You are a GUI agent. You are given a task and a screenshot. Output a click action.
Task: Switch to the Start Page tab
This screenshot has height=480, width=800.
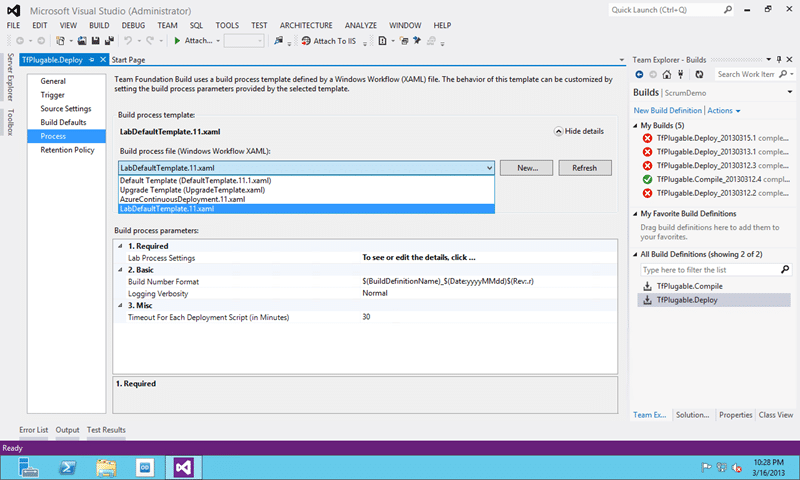pyautogui.click(x=128, y=60)
